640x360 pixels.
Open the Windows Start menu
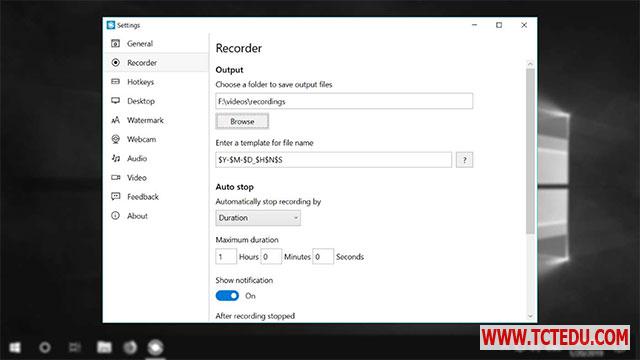coord(15,347)
